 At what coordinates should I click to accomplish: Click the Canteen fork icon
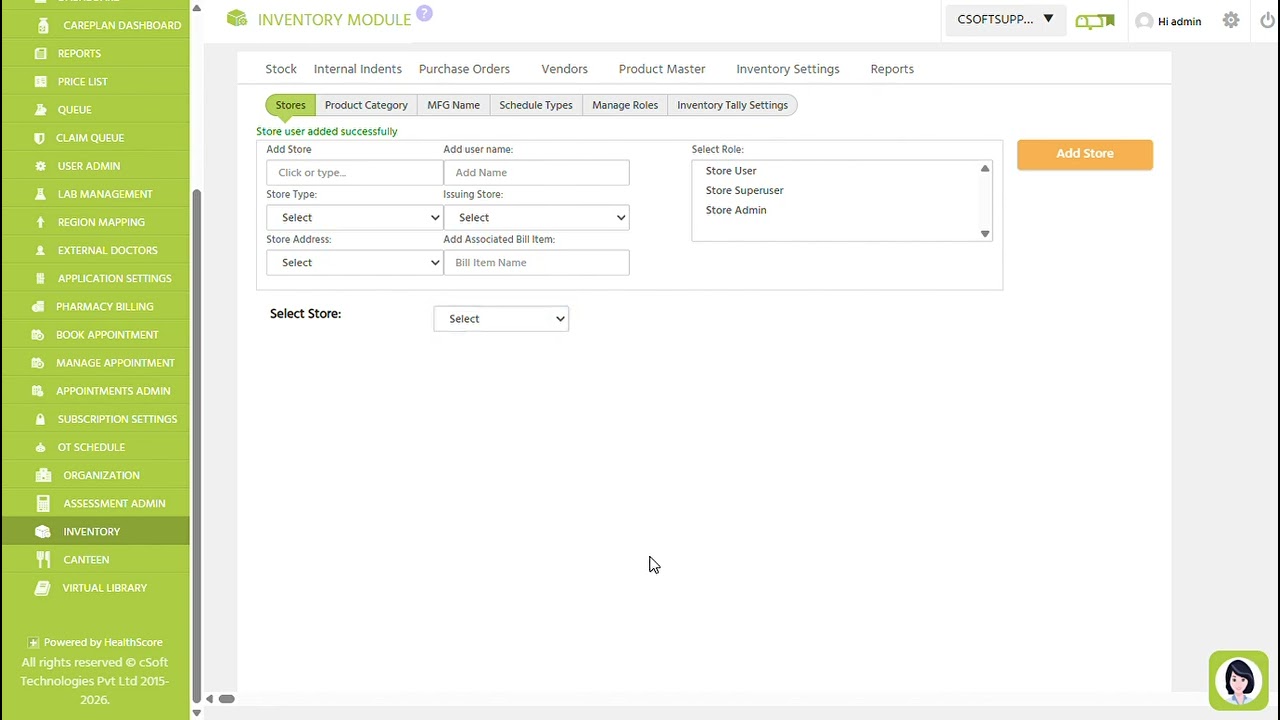(x=42, y=559)
